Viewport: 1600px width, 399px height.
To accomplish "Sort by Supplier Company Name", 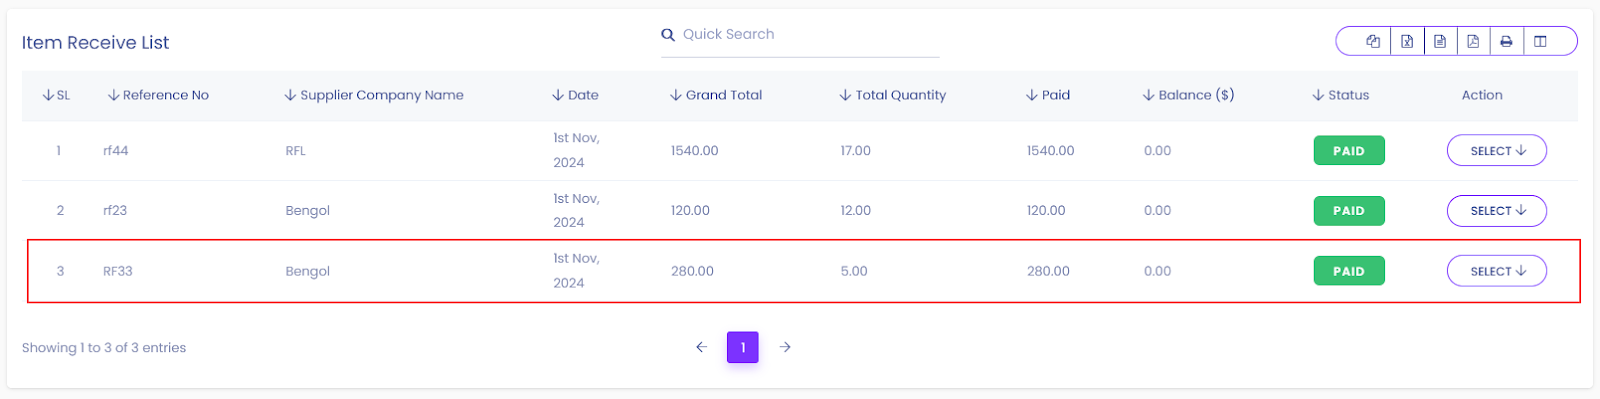I will pyautogui.click(x=374, y=95).
